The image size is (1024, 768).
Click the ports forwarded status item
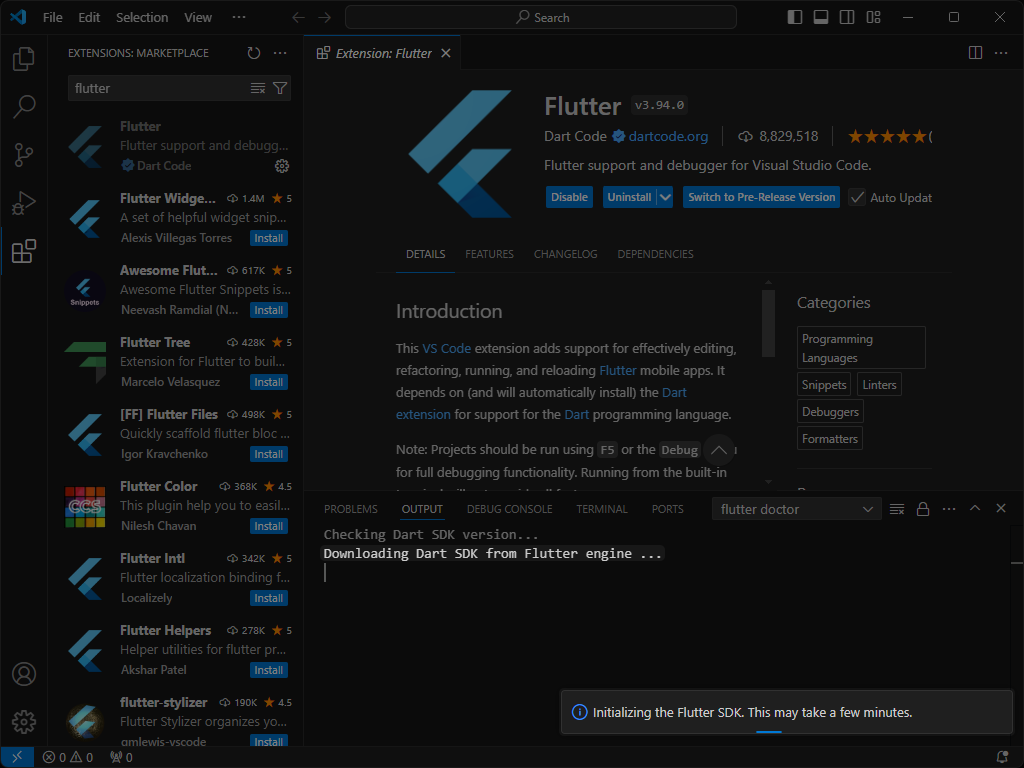121,757
